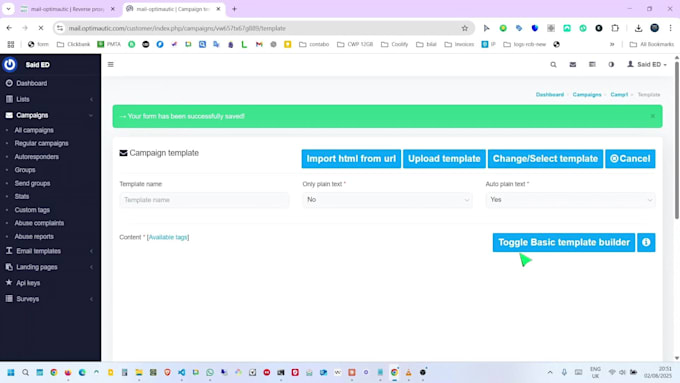Open Chrome three-dot menu
This screenshot has width=680, height=383.
(670, 28)
